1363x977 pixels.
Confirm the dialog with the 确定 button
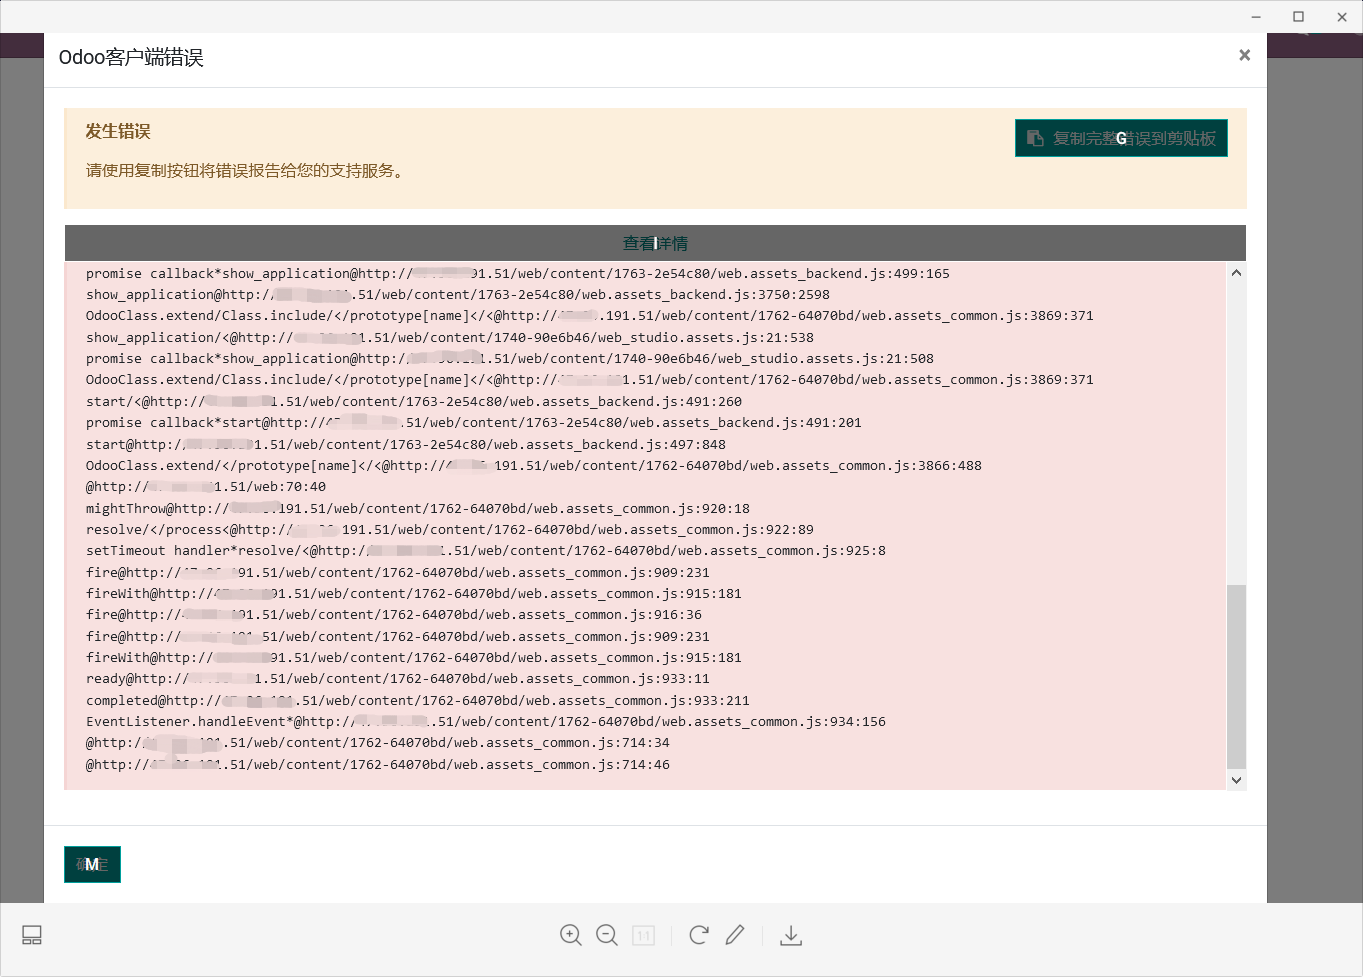[x=92, y=864]
